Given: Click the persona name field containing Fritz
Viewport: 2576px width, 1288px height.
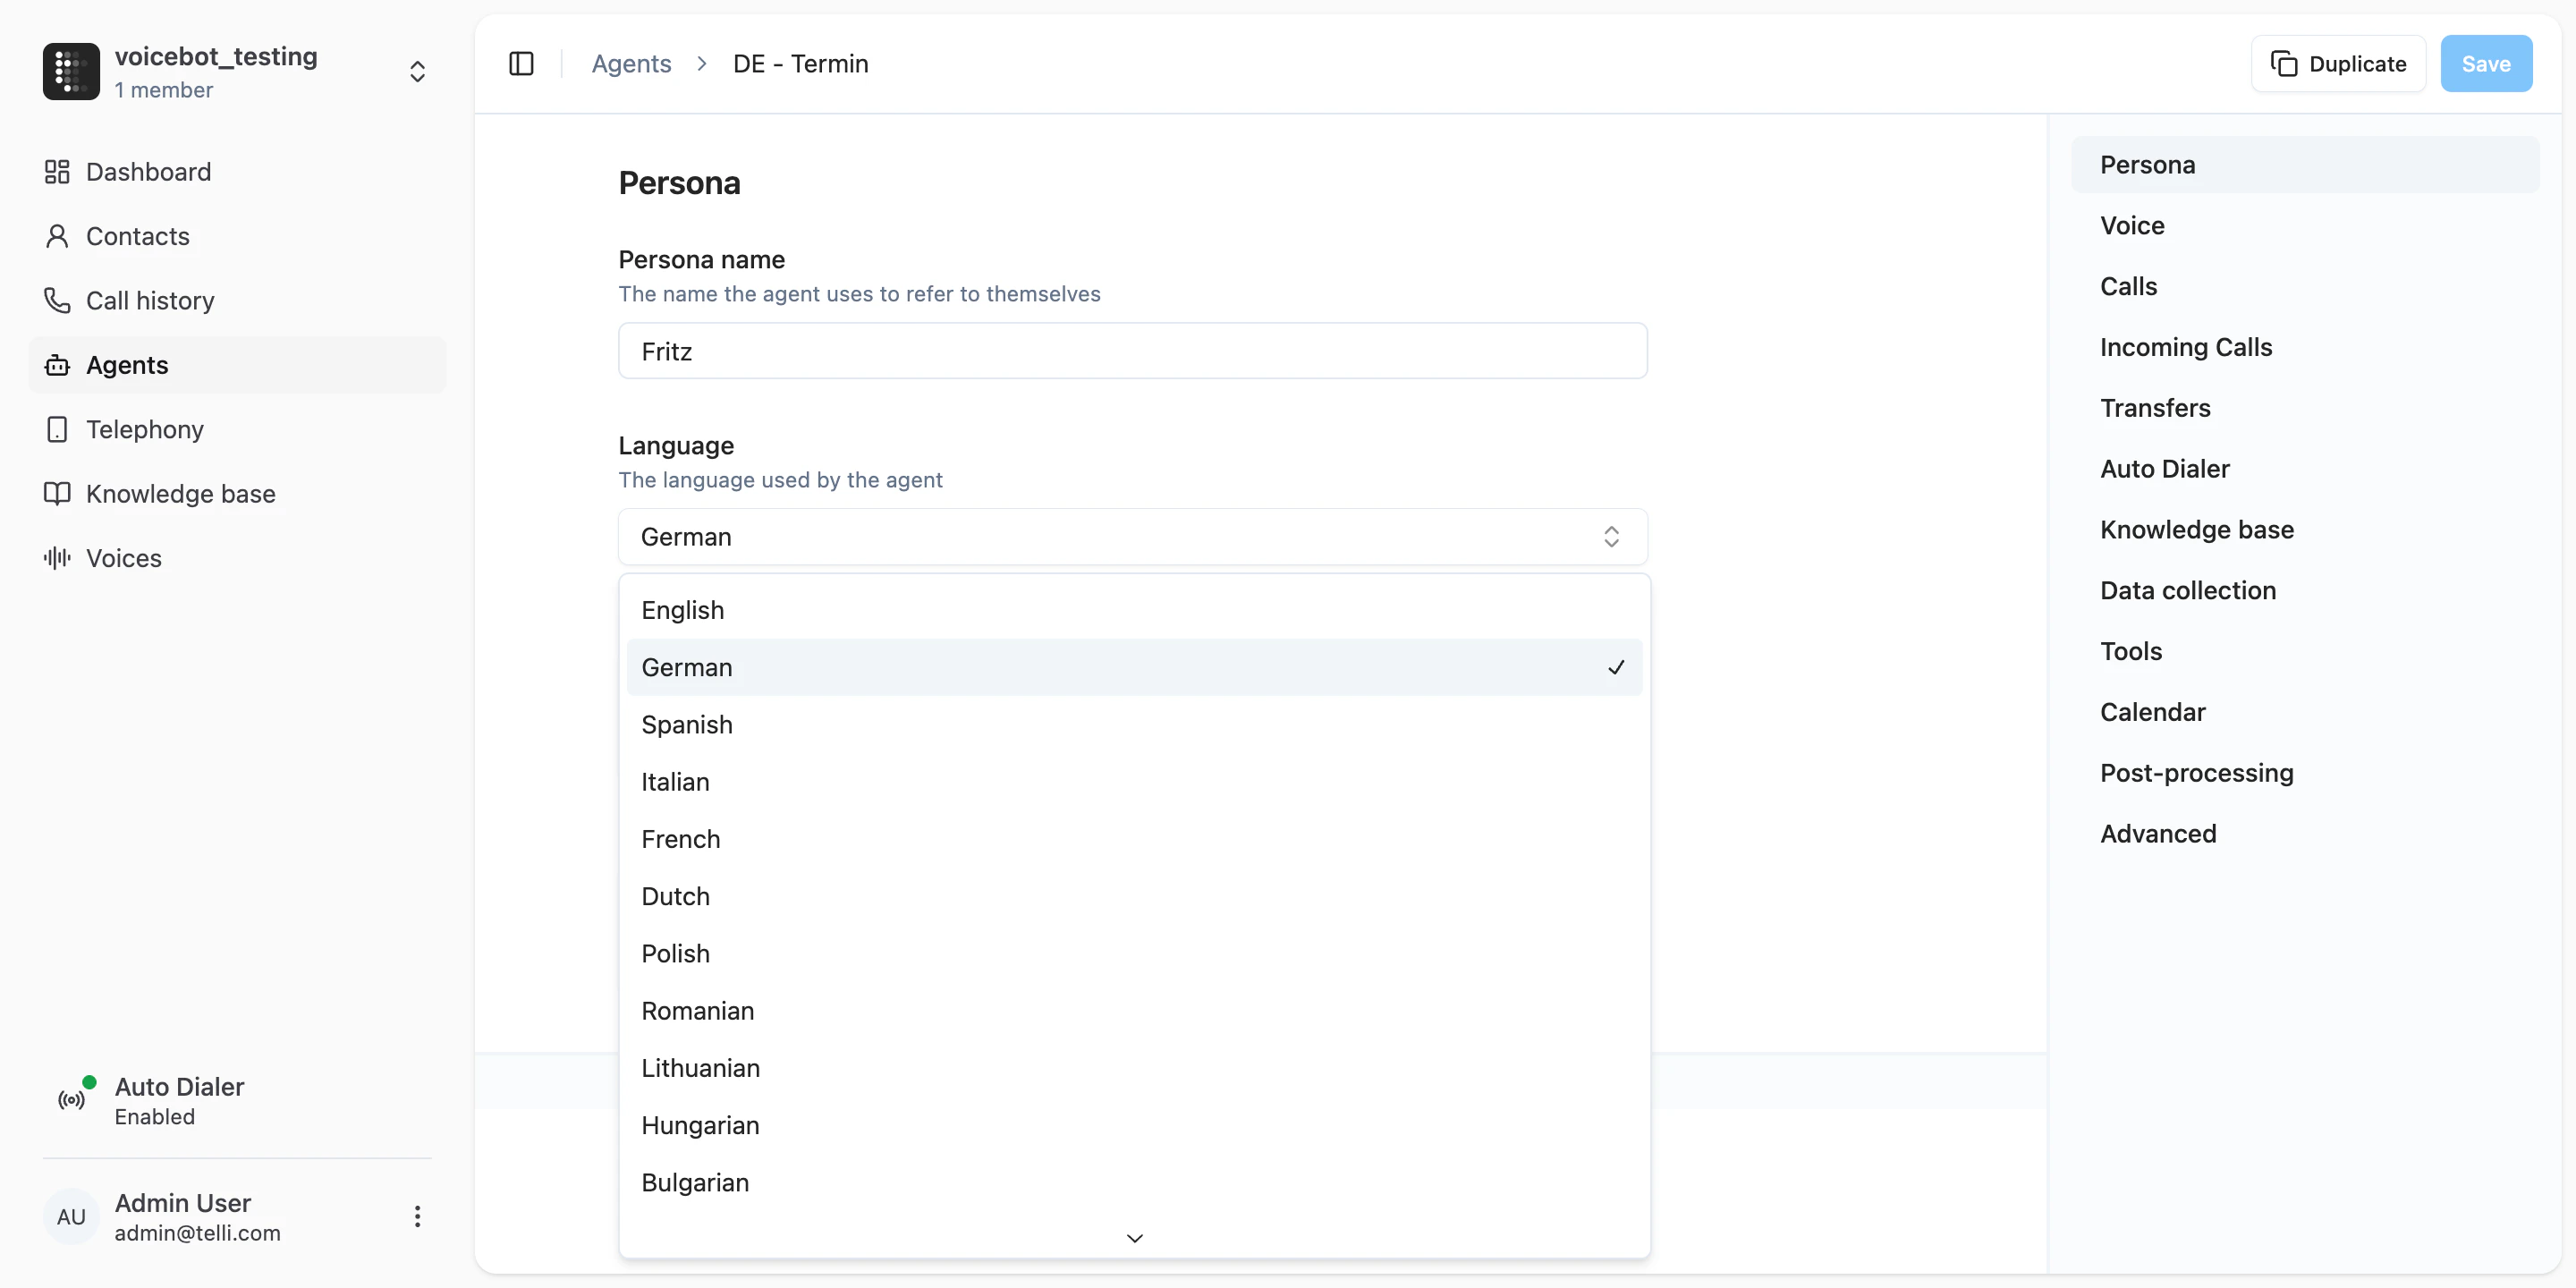Looking at the screenshot, I should (x=1132, y=351).
